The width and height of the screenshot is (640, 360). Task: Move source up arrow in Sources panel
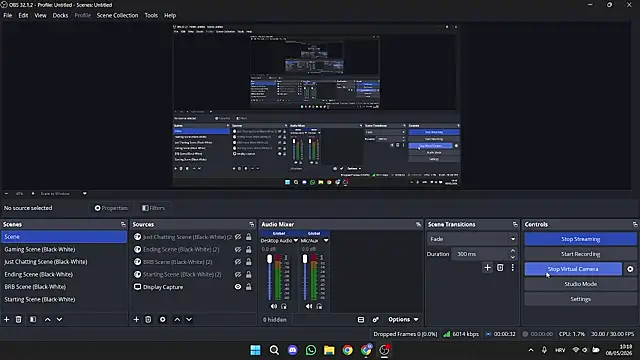coord(177,320)
